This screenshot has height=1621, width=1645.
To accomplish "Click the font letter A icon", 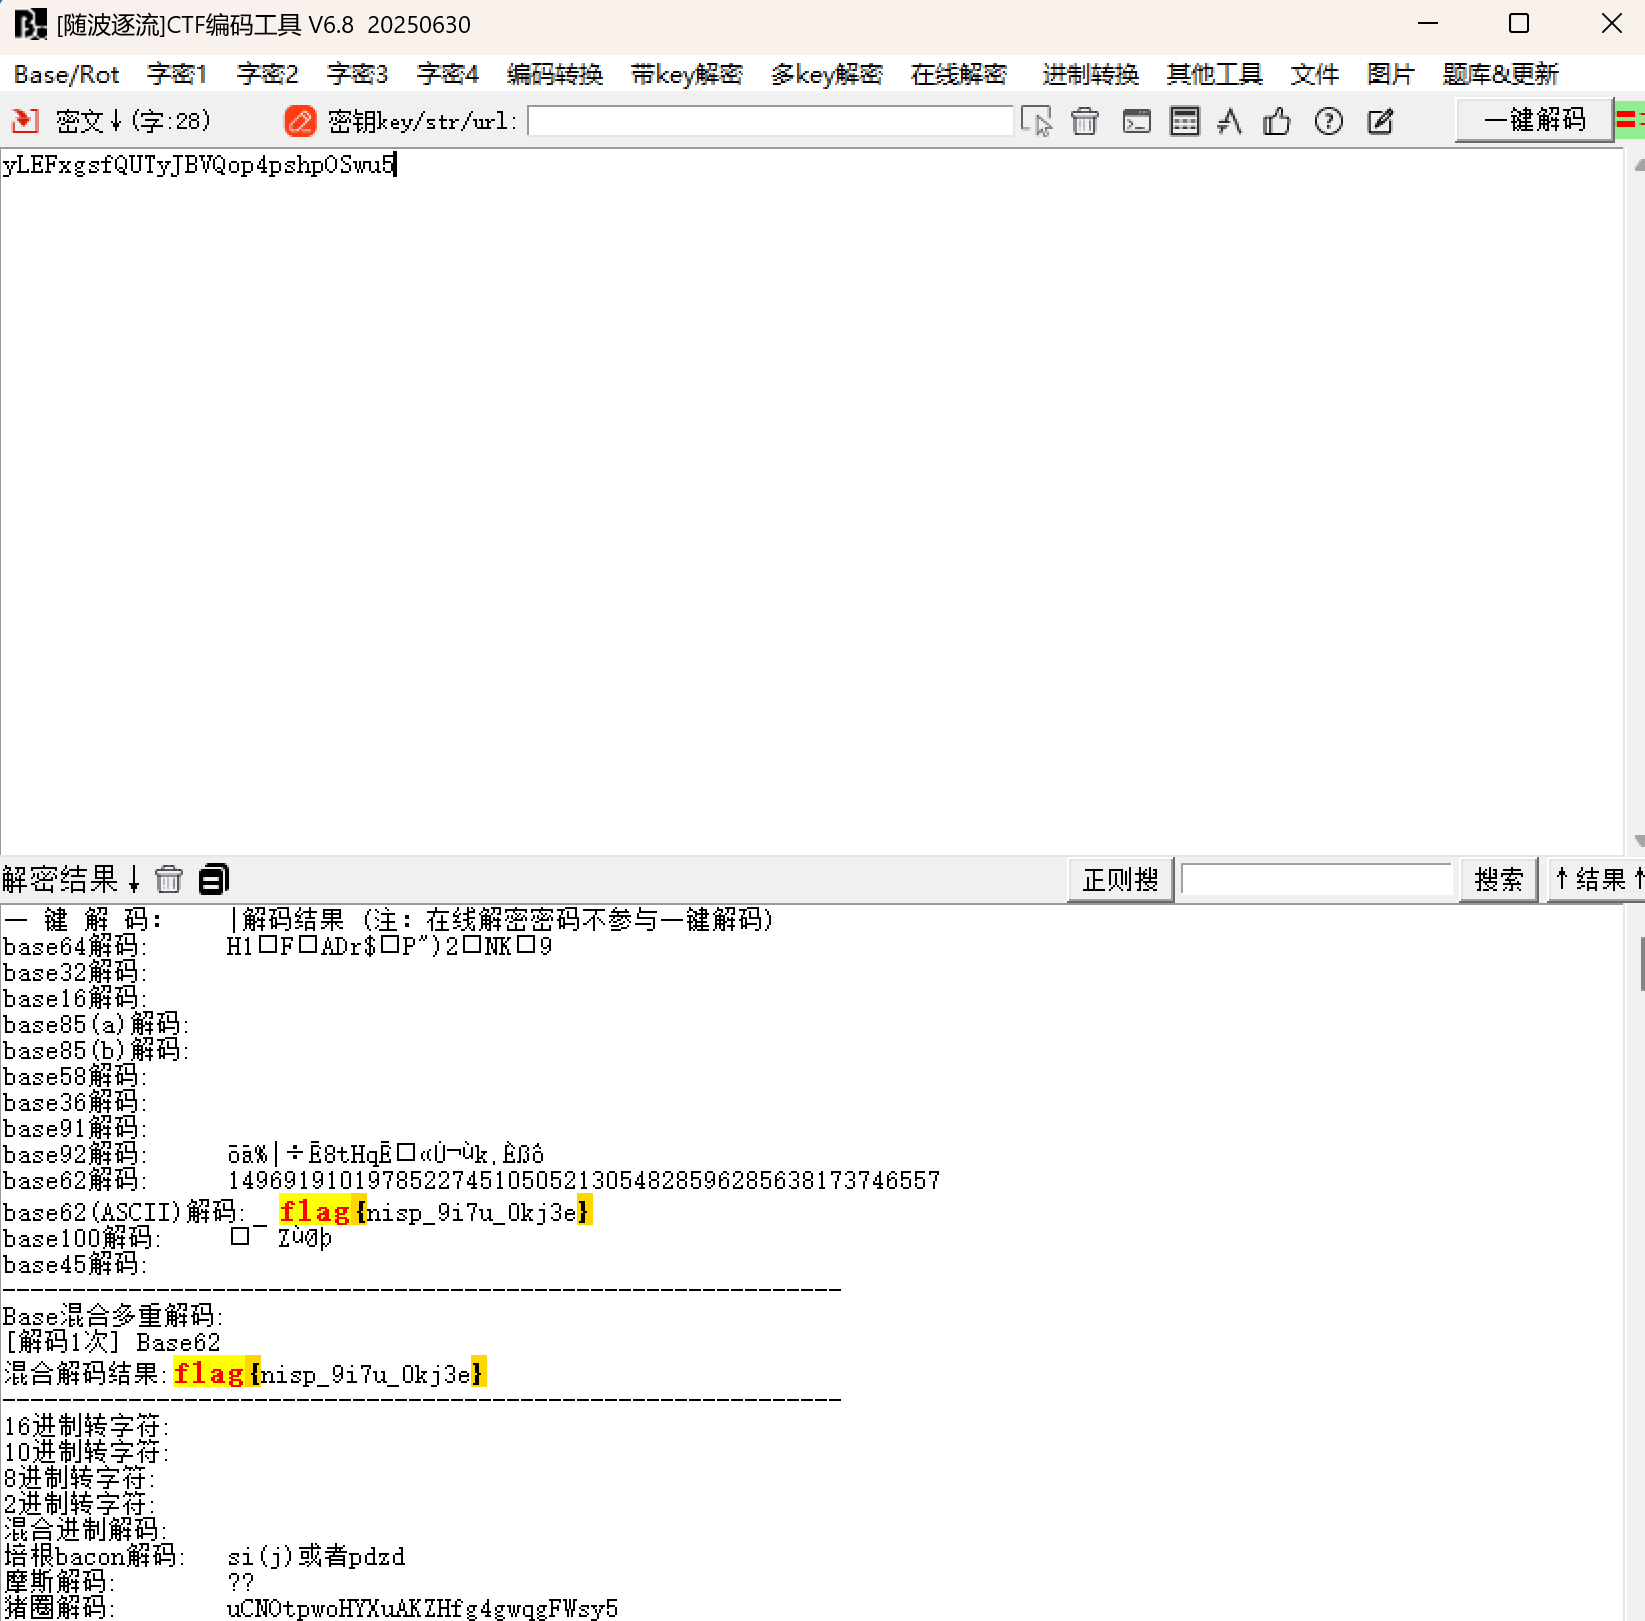I will pos(1230,121).
